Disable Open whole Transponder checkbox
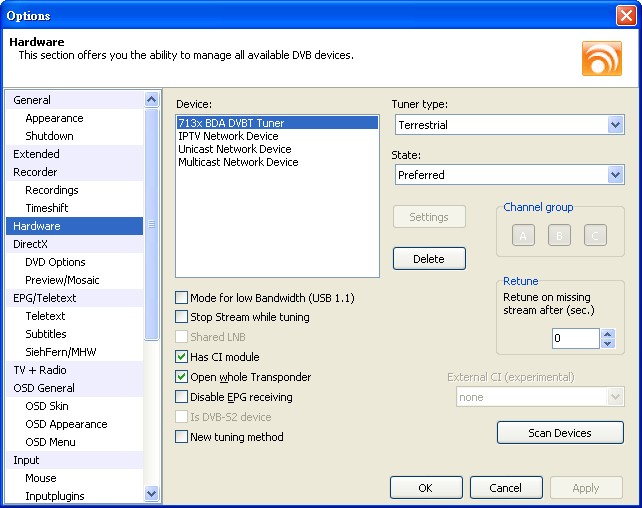642x508 pixels. point(182,377)
